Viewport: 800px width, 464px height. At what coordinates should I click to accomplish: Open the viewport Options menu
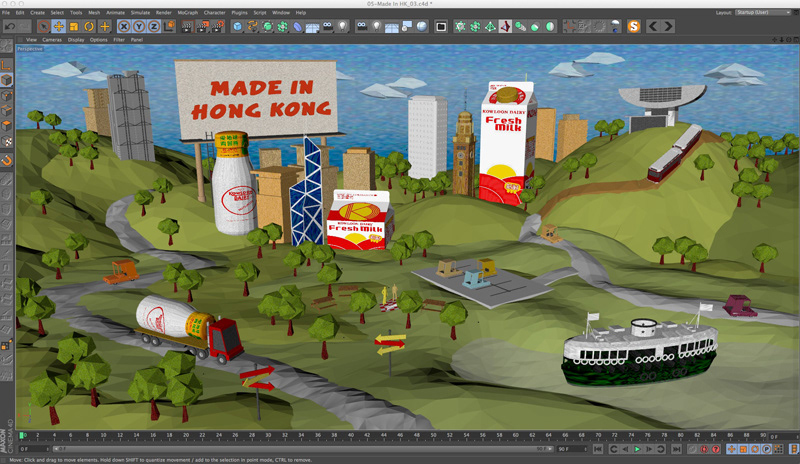click(x=98, y=39)
